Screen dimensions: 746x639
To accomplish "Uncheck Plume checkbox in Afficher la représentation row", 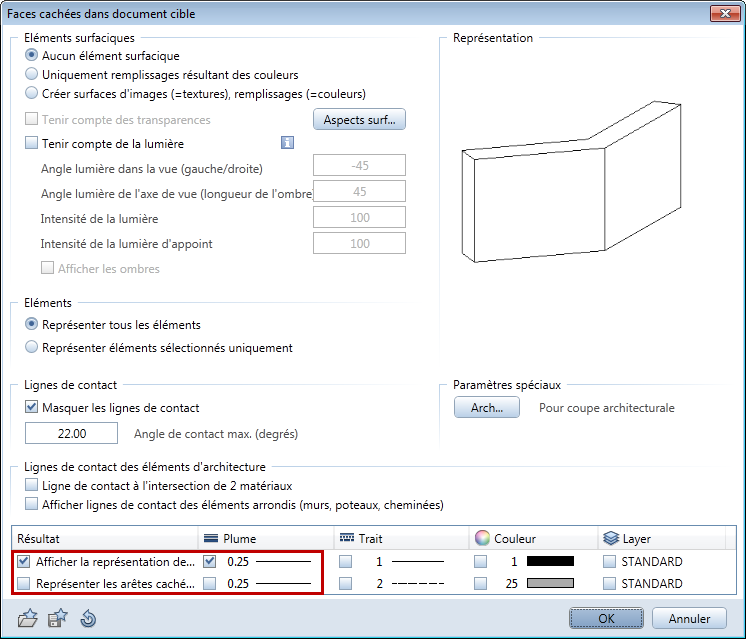I will pos(209,561).
